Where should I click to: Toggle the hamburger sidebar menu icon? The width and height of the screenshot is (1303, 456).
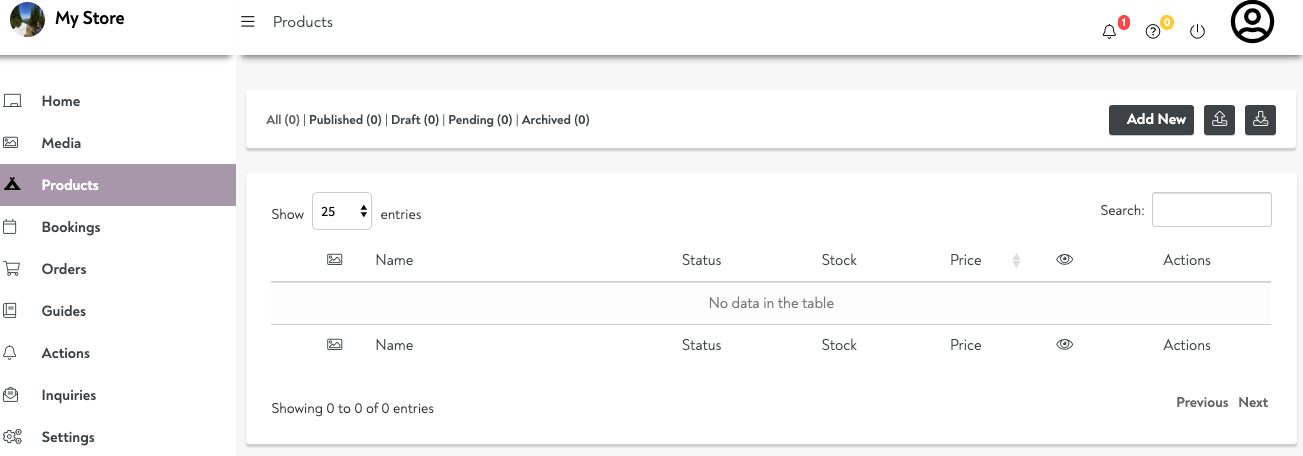click(248, 22)
